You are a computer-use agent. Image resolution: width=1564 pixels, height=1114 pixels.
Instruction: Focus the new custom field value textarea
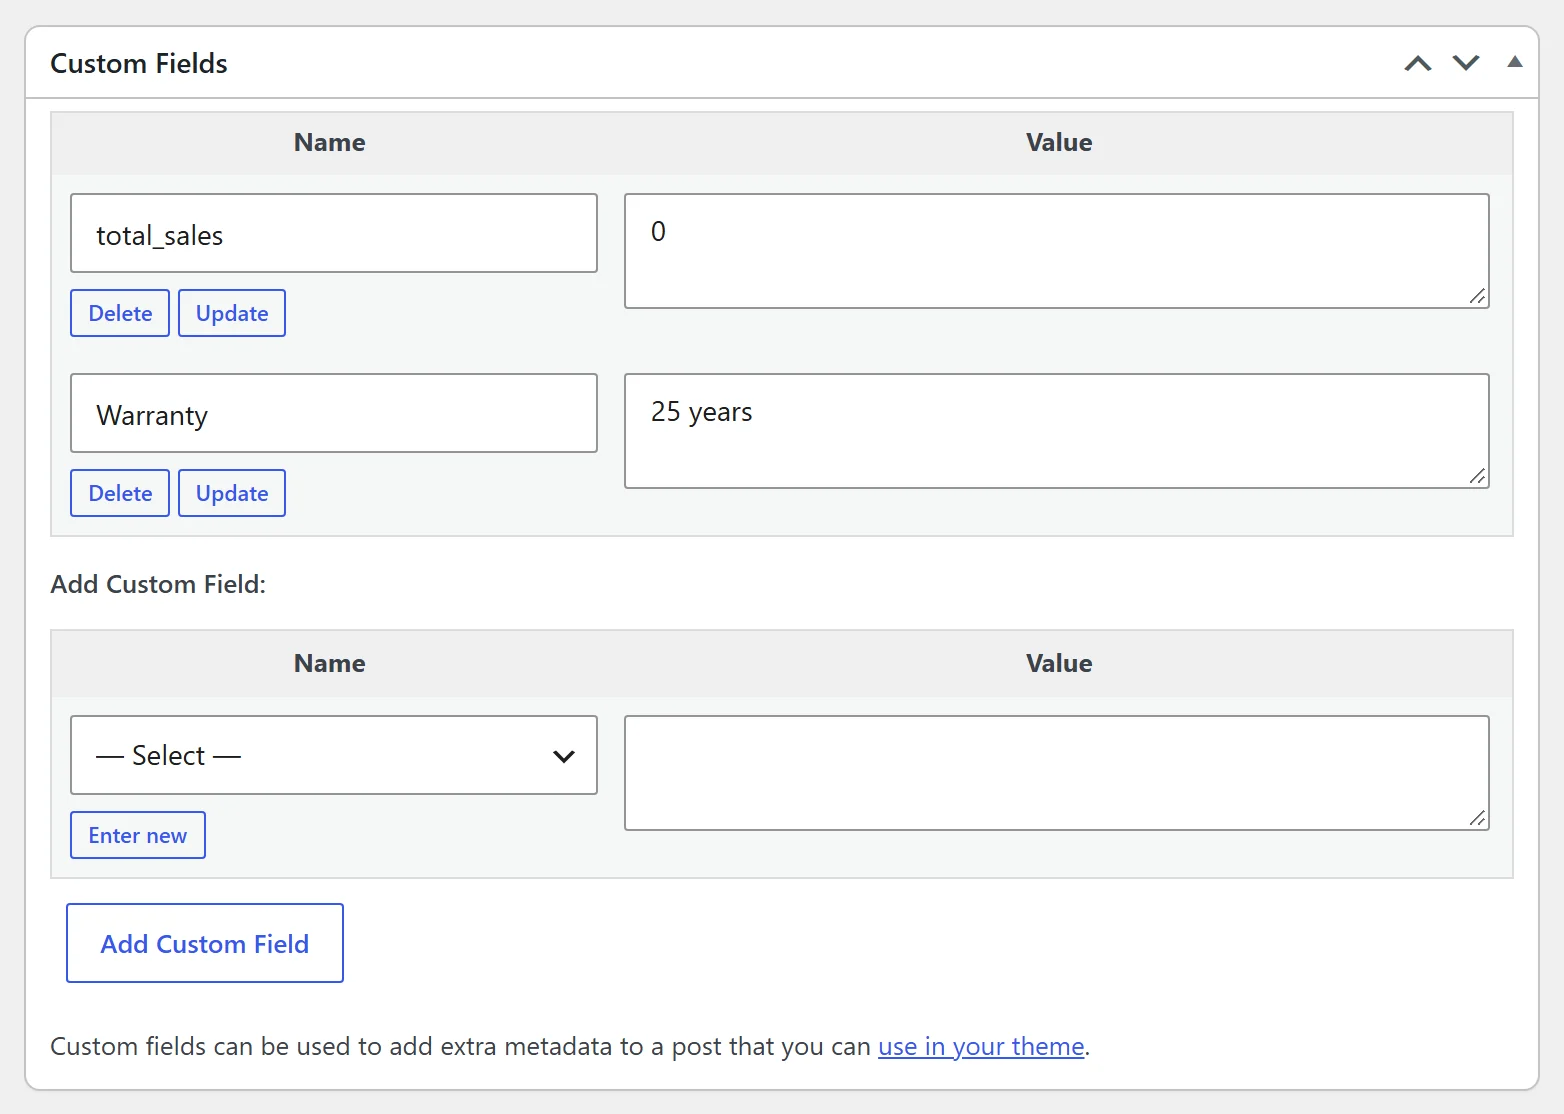[x=1057, y=773]
